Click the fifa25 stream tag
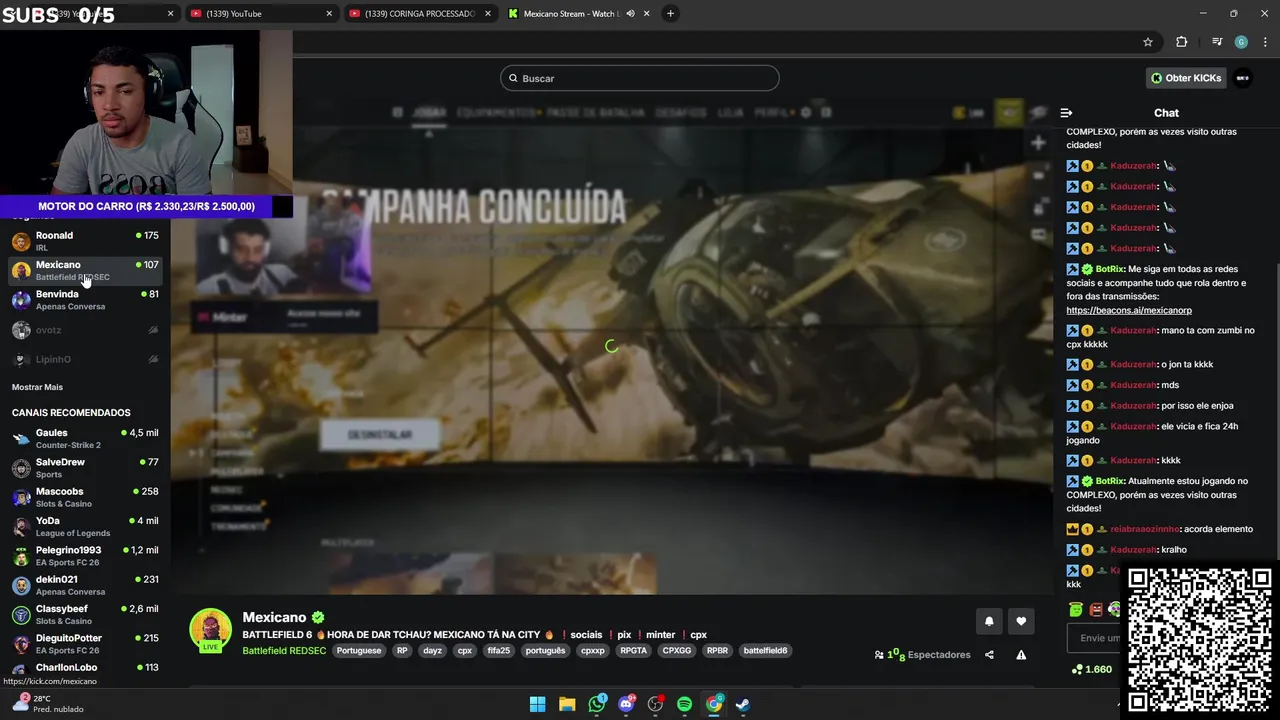Screen dimensions: 1280x720 click(498, 651)
